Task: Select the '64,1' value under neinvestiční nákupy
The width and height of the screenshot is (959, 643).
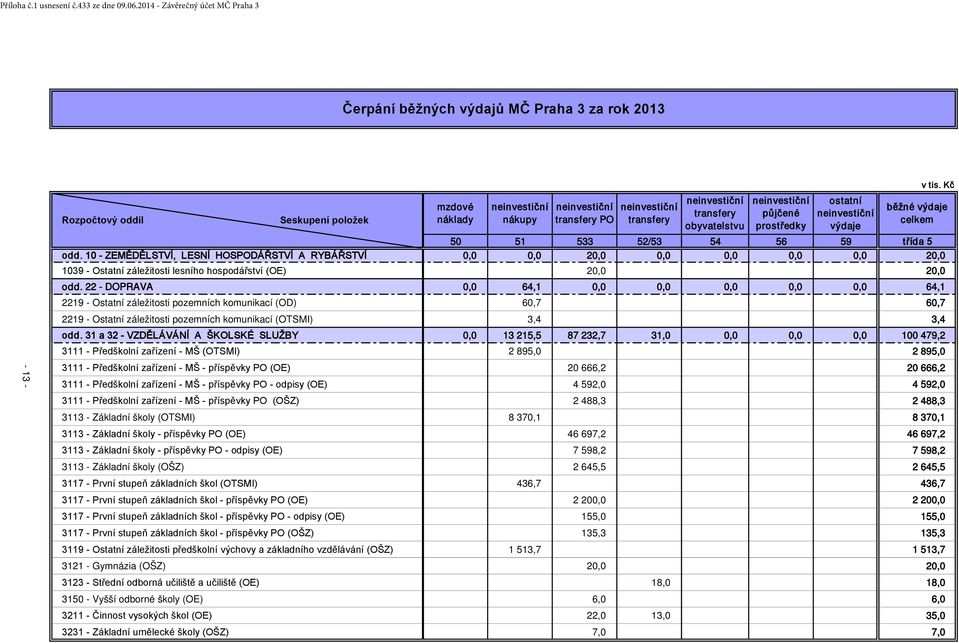Action: (531, 287)
